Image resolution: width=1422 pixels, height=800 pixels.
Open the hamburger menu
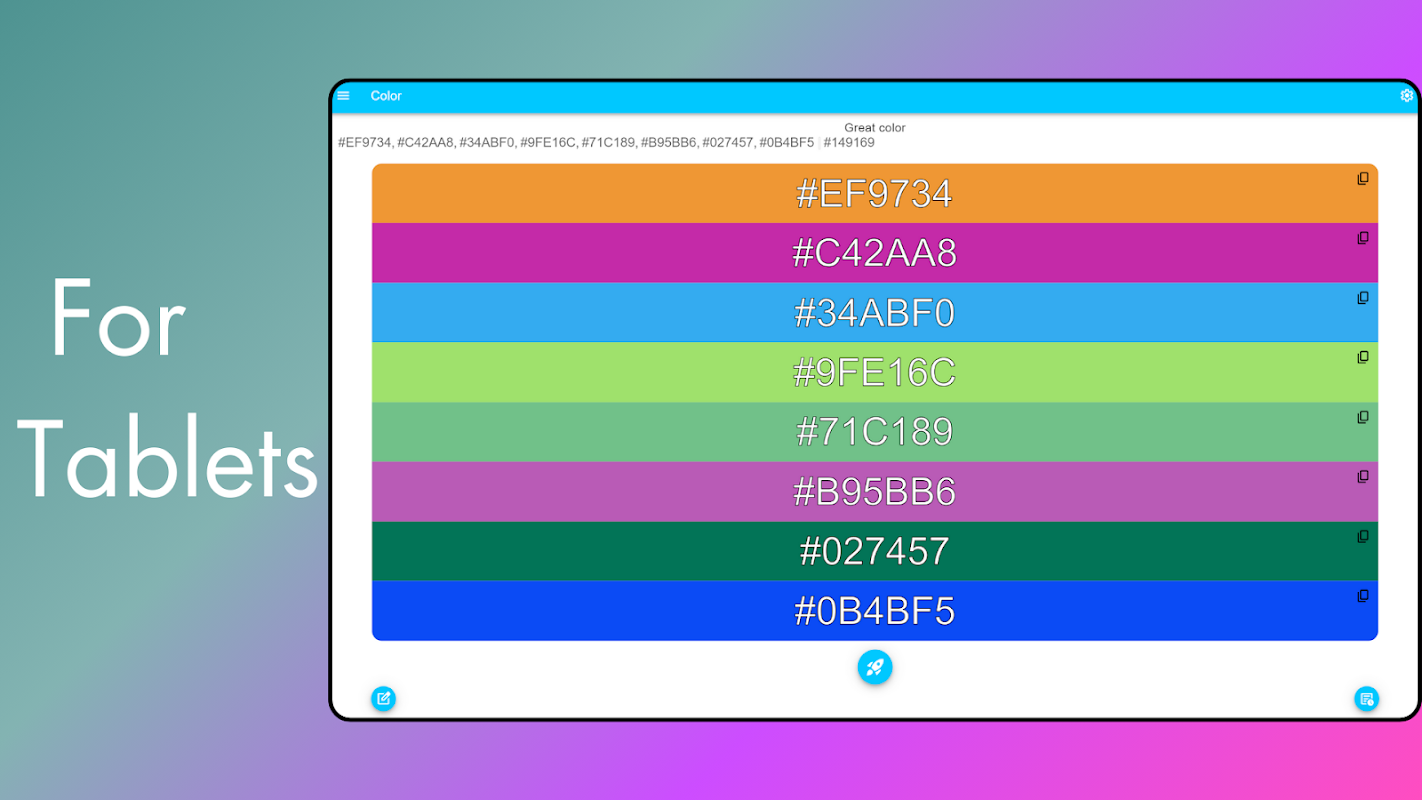(x=344, y=96)
